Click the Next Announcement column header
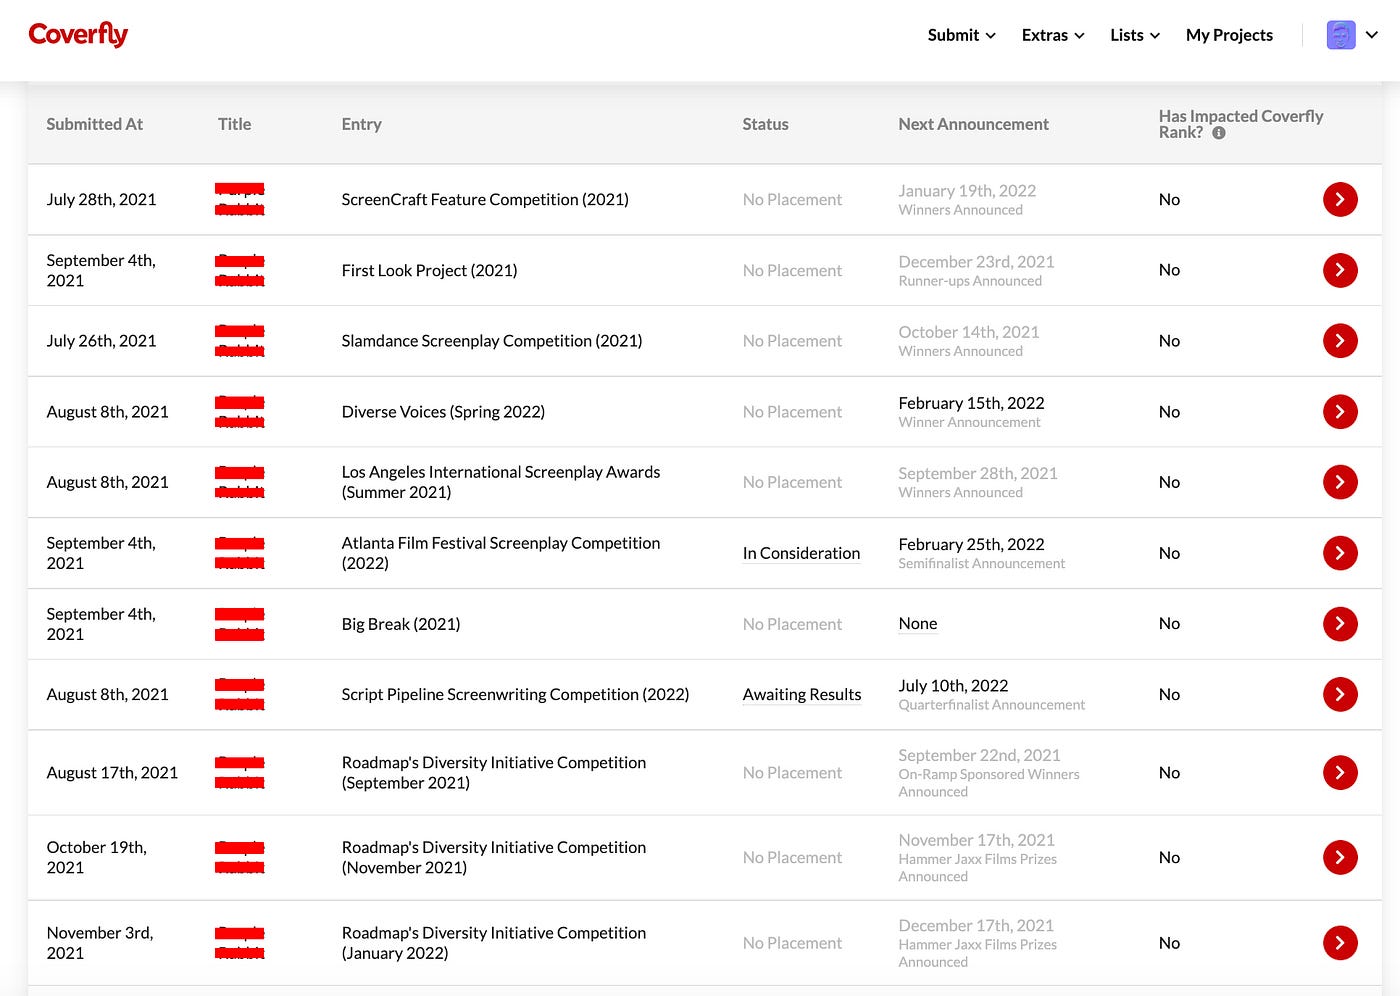Screen dimensions: 1400x996 pyautogui.click(x=973, y=124)
